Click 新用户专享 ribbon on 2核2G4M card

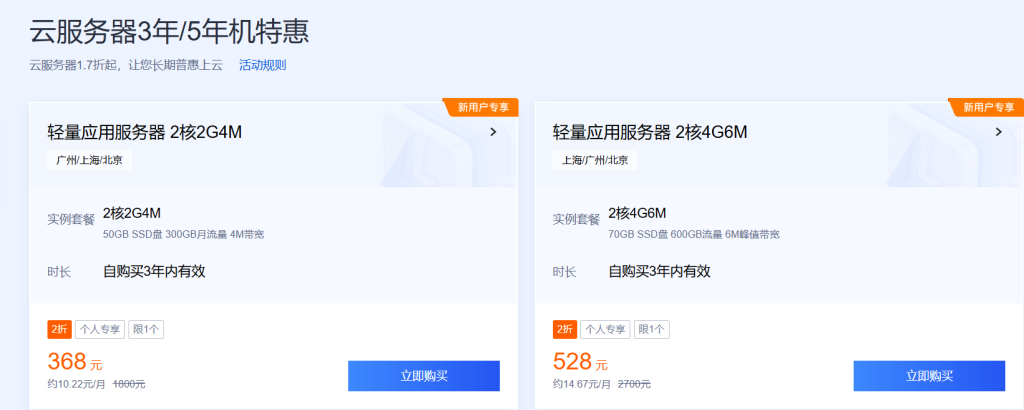tap(481, 107)
